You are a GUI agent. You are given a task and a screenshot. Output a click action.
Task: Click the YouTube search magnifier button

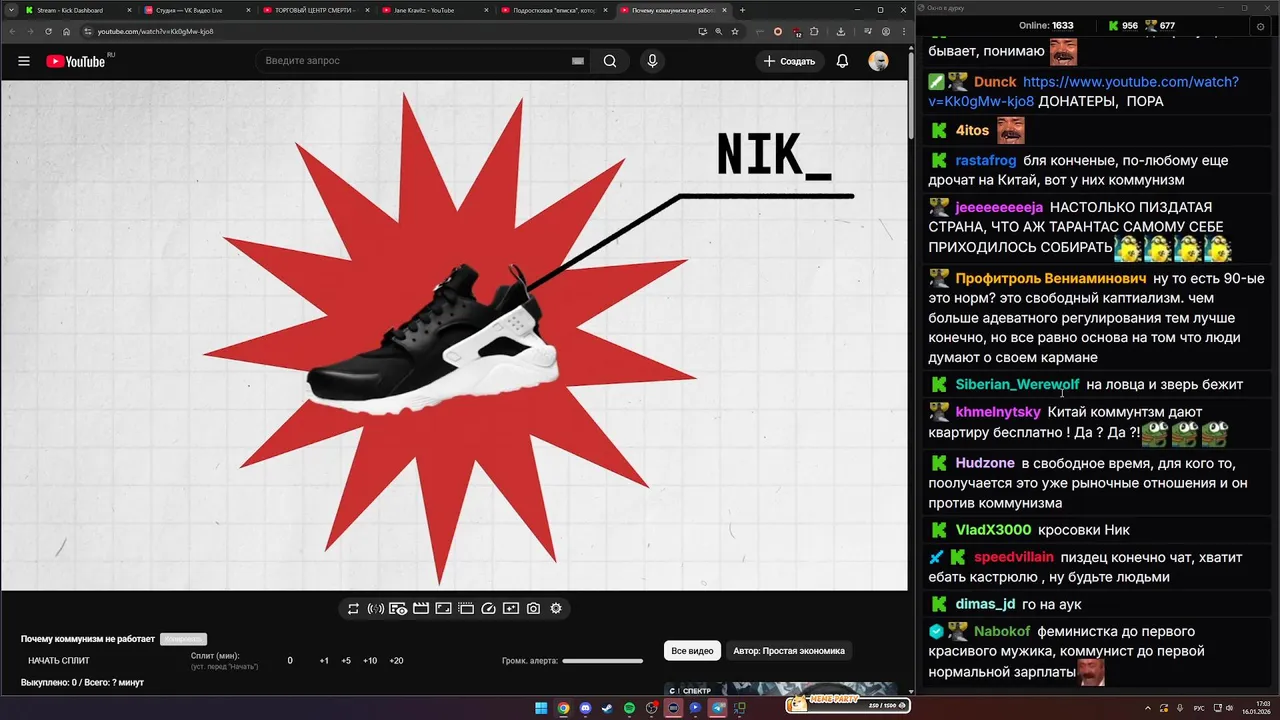pyautogui.click(x=610, y=61)
